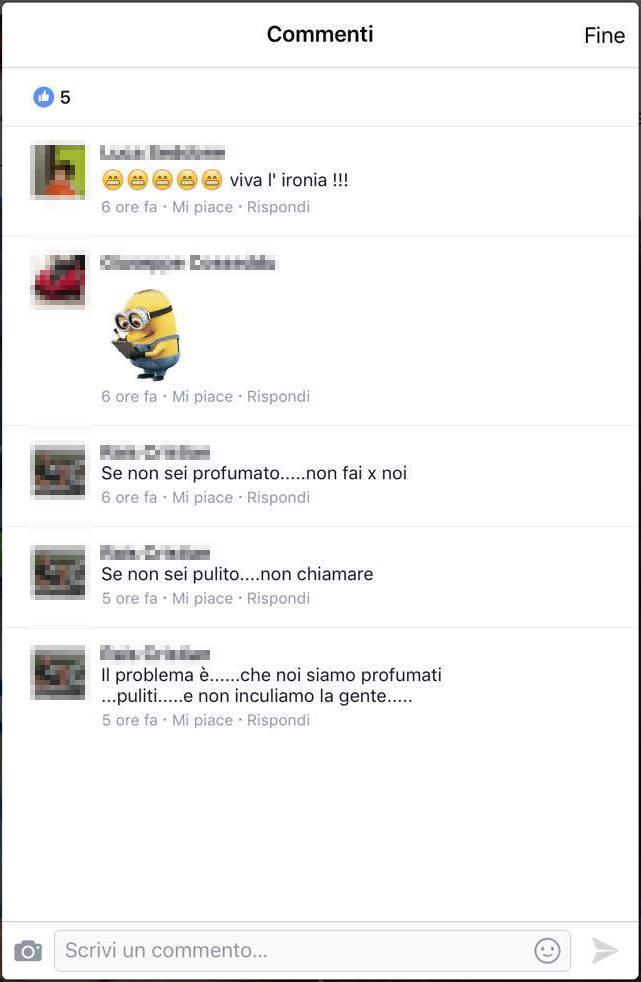The image size is (641, 982).
Task: Like the 'Il problema è' comment
Action: (202, 720)
